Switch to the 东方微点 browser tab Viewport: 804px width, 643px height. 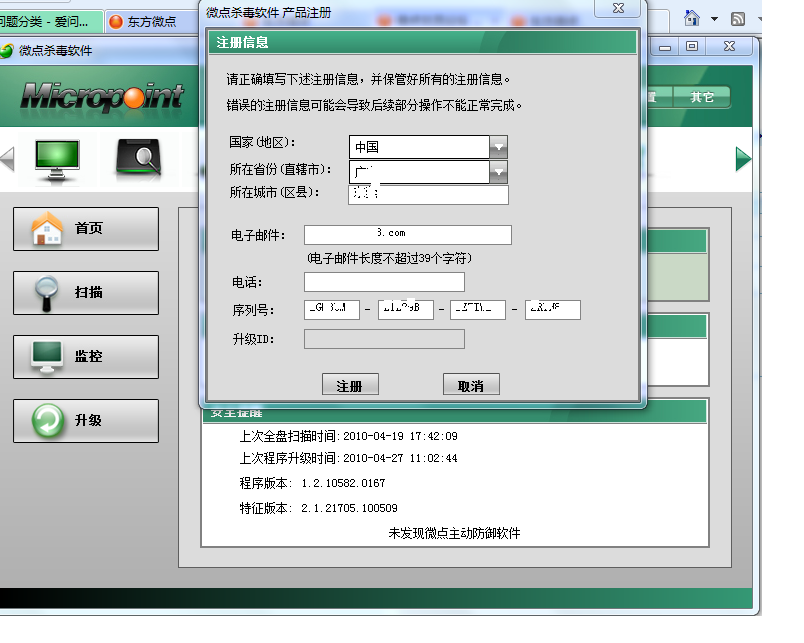point(151,22)
